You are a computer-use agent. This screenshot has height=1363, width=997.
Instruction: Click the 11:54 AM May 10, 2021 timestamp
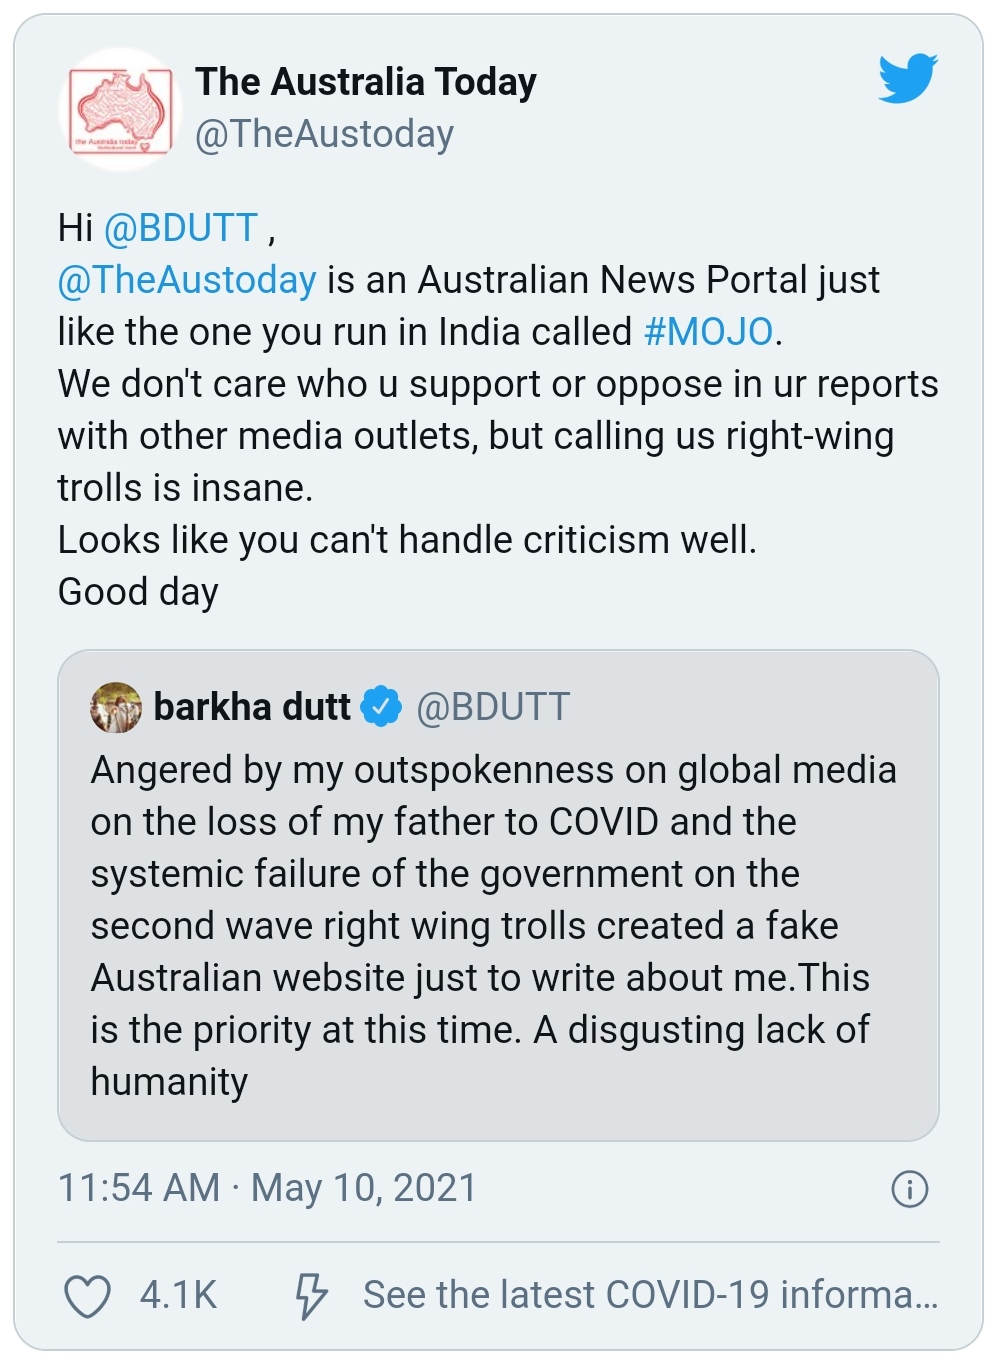[267, 1188]
